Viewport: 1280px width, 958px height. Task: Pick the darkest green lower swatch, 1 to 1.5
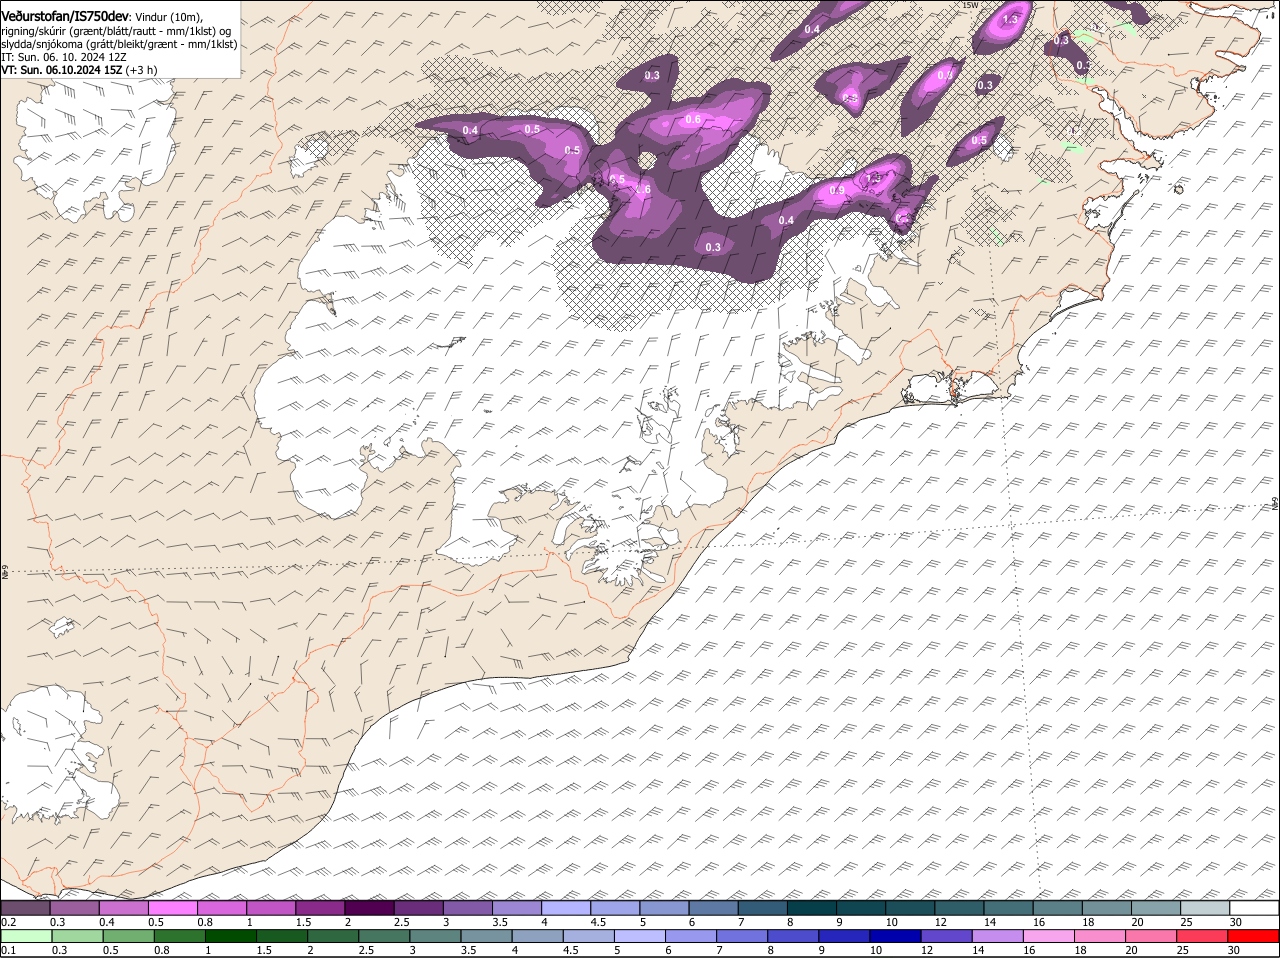click(x=231, y=937)
